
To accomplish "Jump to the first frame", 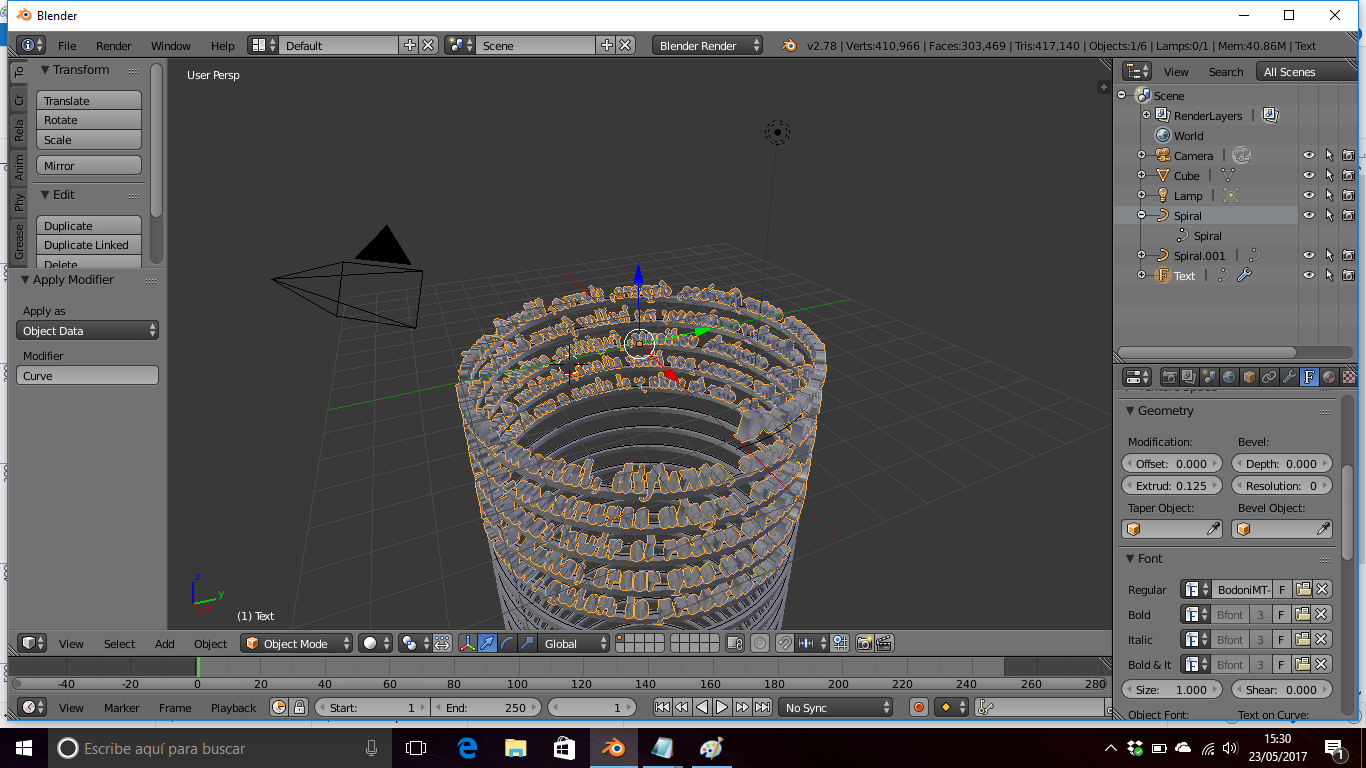I will (662, 707).
